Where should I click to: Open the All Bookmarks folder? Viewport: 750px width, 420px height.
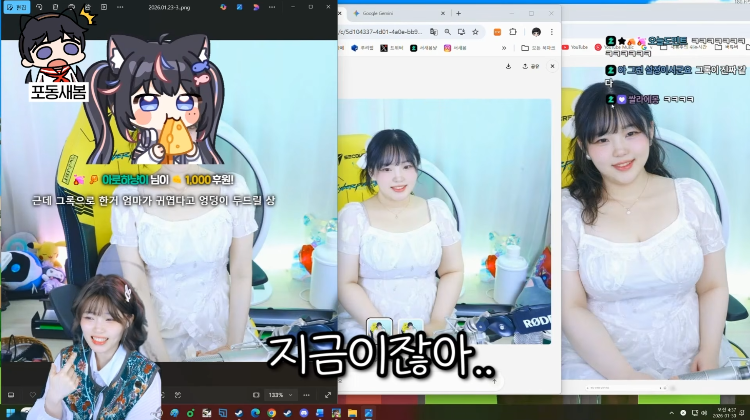pos(538,48)
